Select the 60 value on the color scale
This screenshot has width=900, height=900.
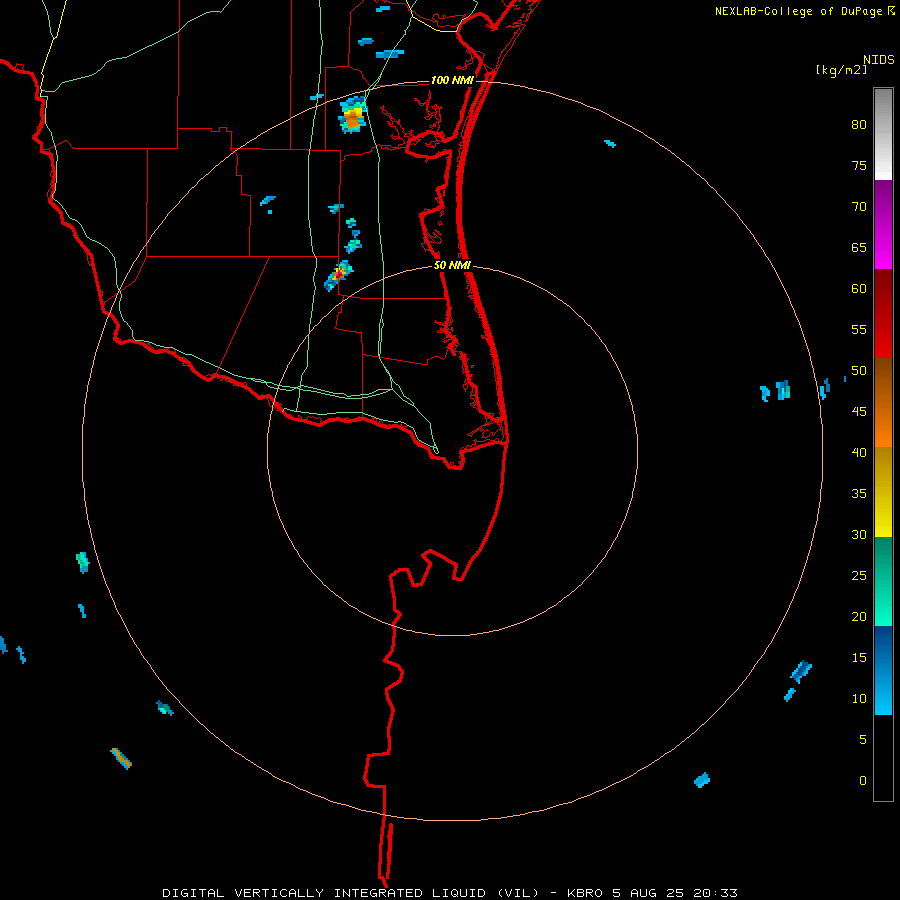(859, 289)
